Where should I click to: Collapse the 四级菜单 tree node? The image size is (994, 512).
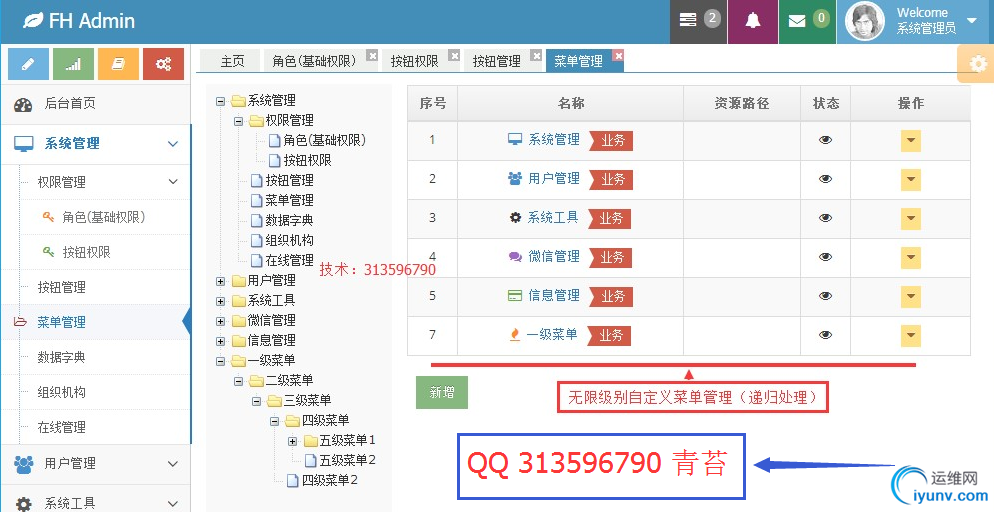(274, 421)
